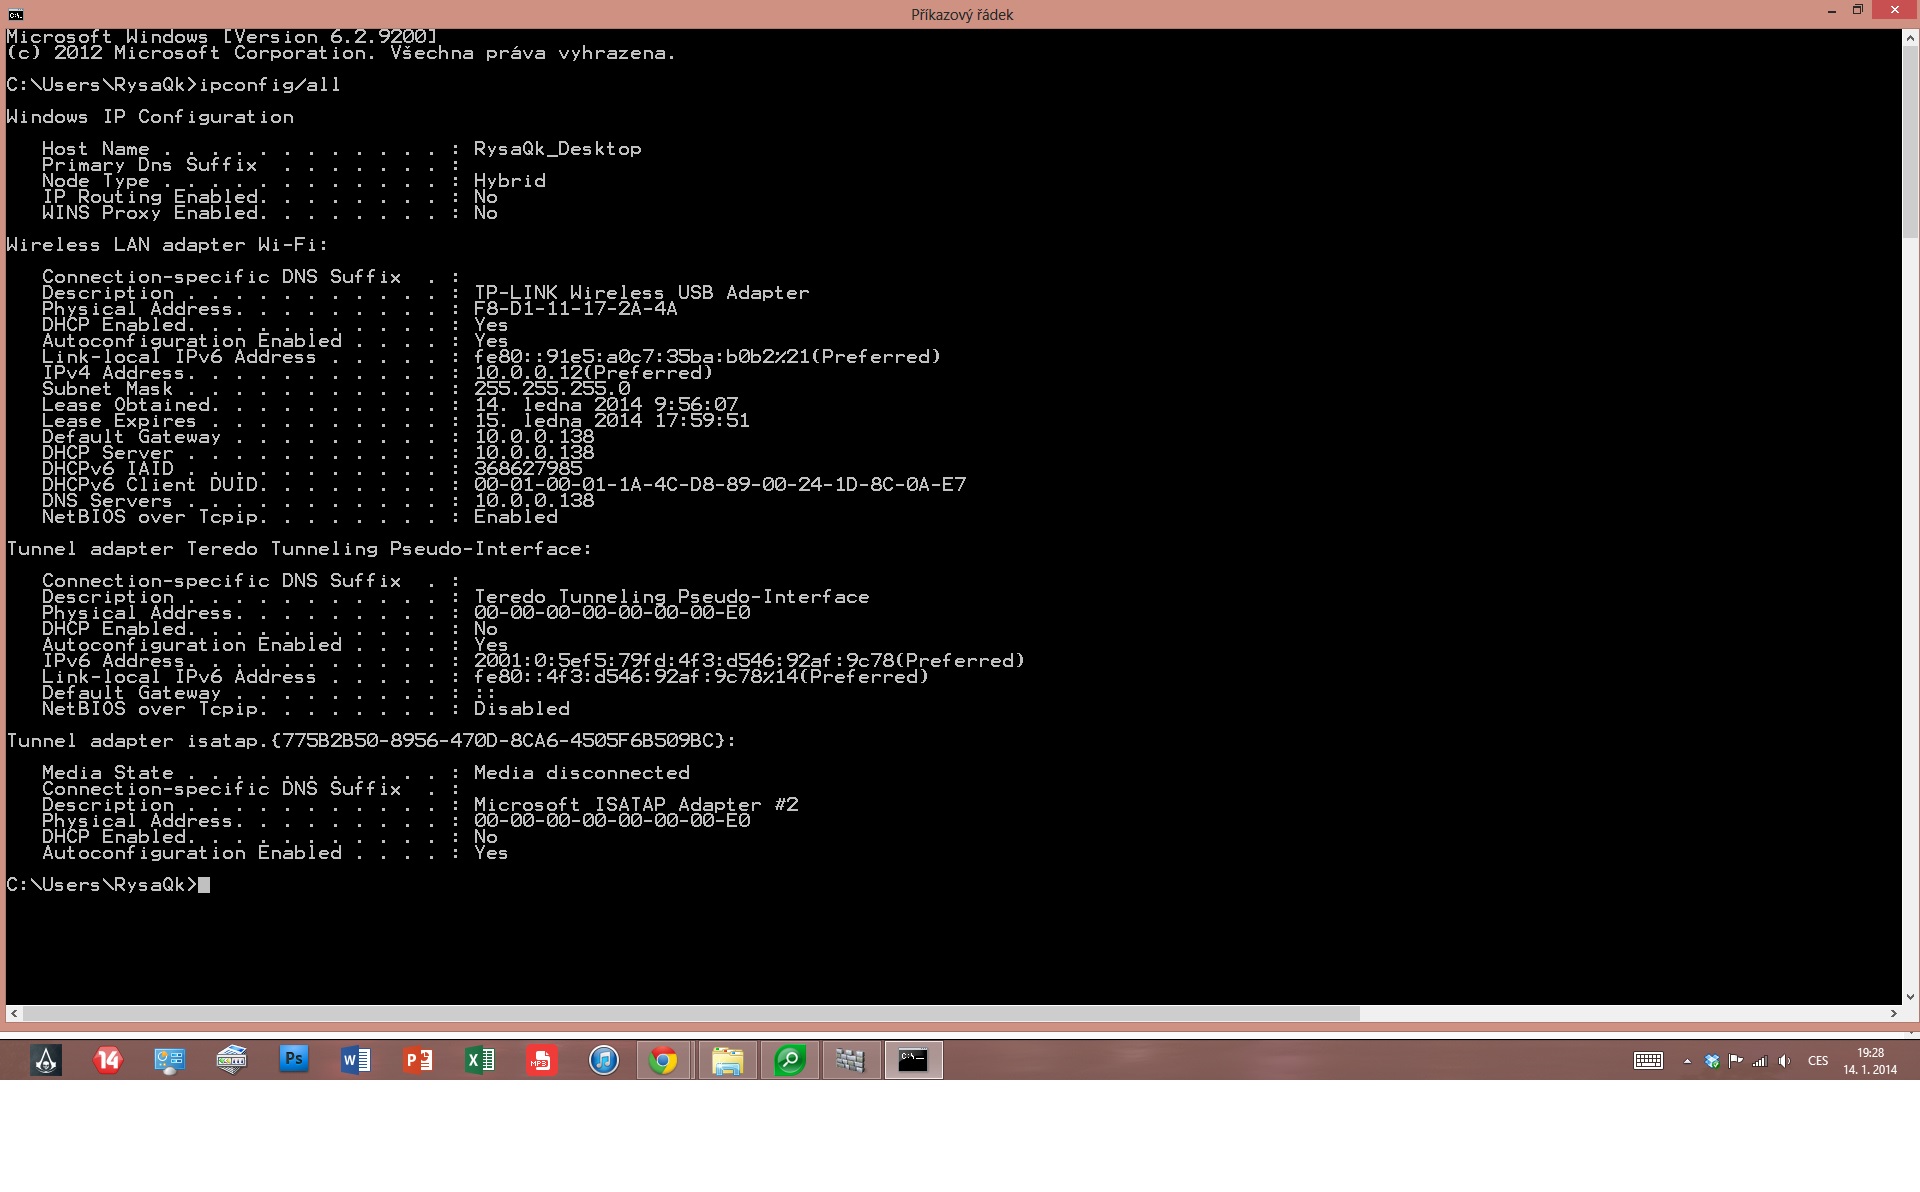Open Microsoft Word from the taskbar

(x=355, y=1059)
